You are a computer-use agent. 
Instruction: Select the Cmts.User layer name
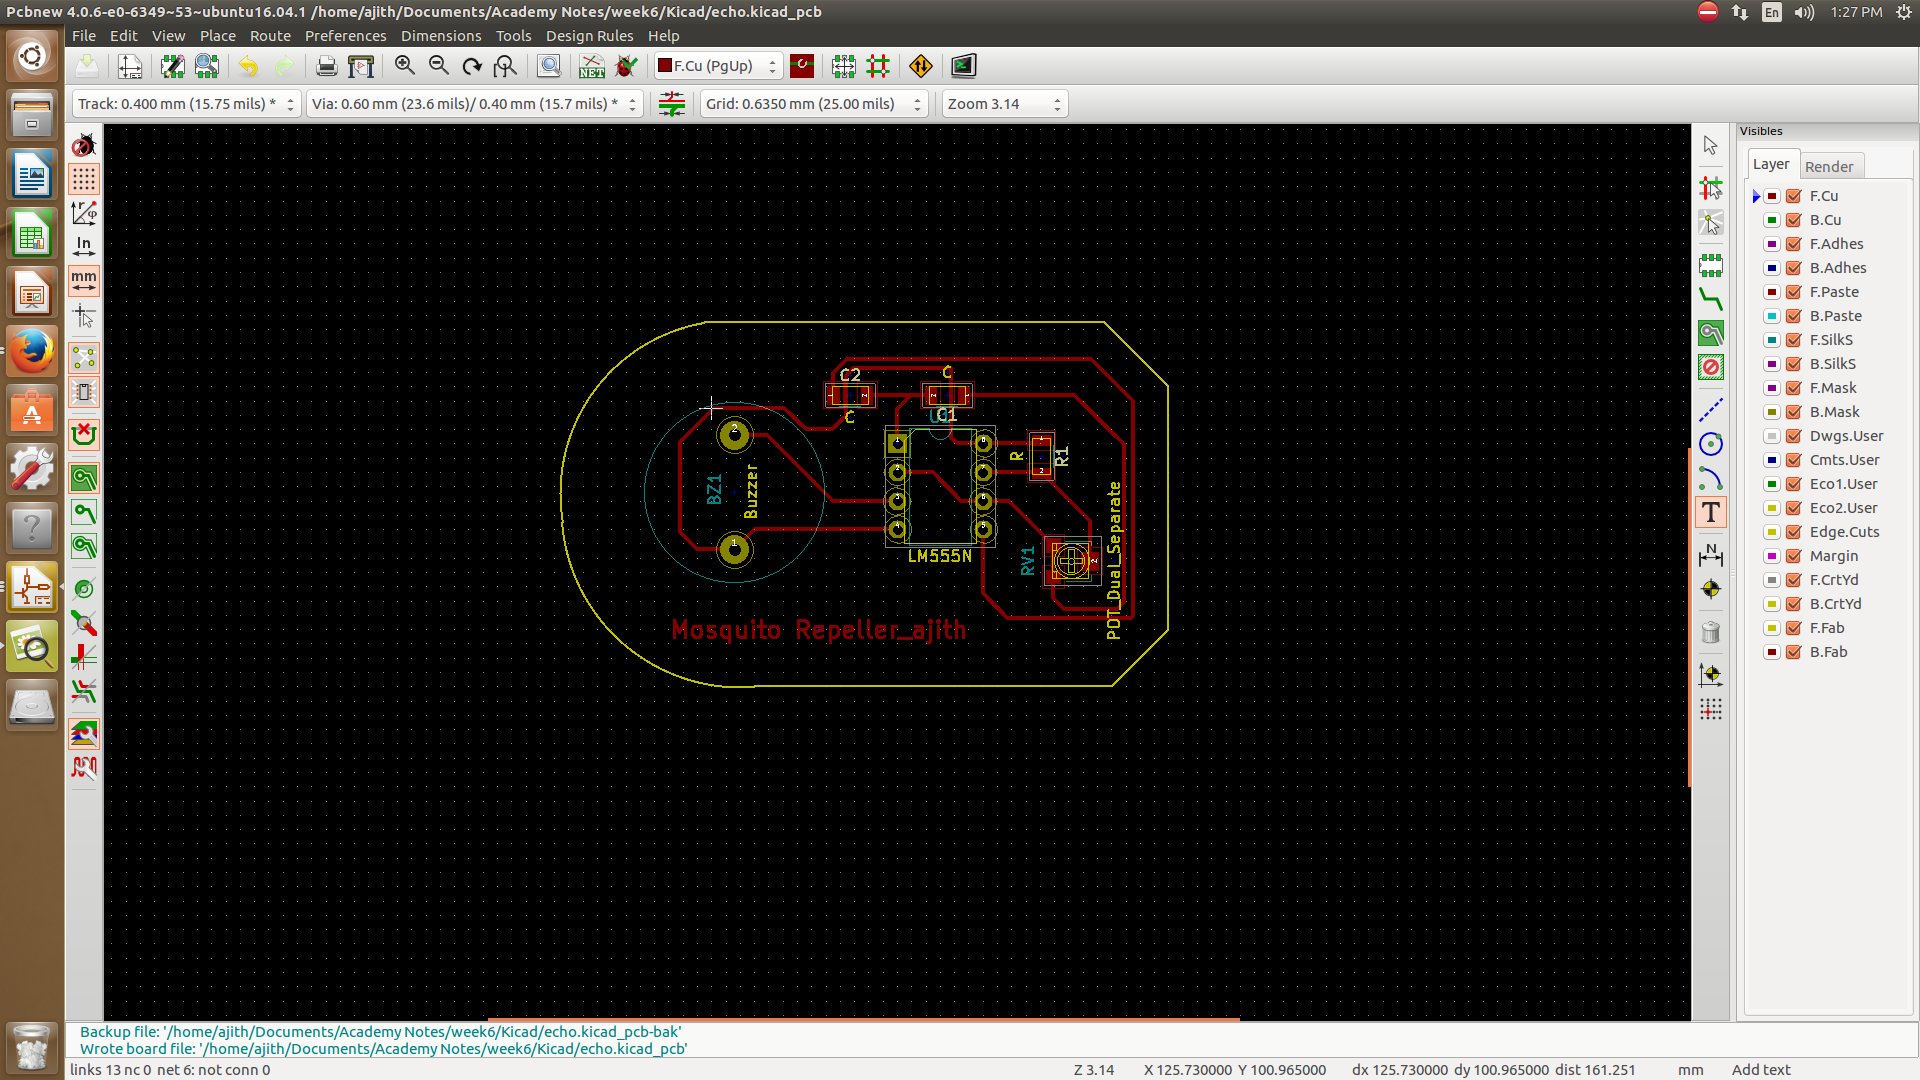[1844, 460]
